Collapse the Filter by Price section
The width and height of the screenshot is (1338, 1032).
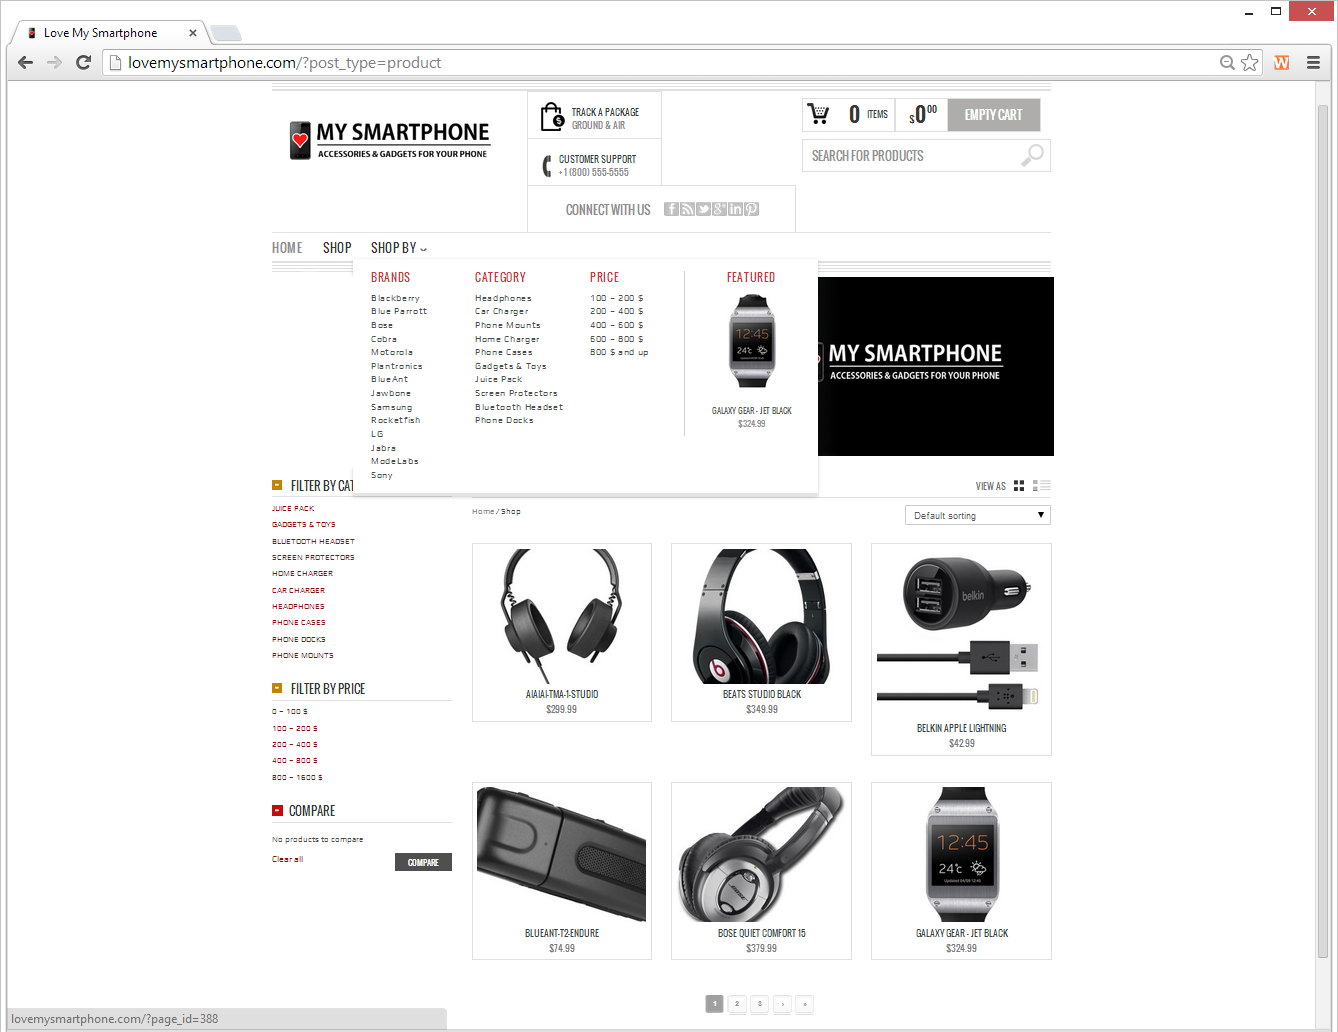pyautogui.click(x=277, y=688)
